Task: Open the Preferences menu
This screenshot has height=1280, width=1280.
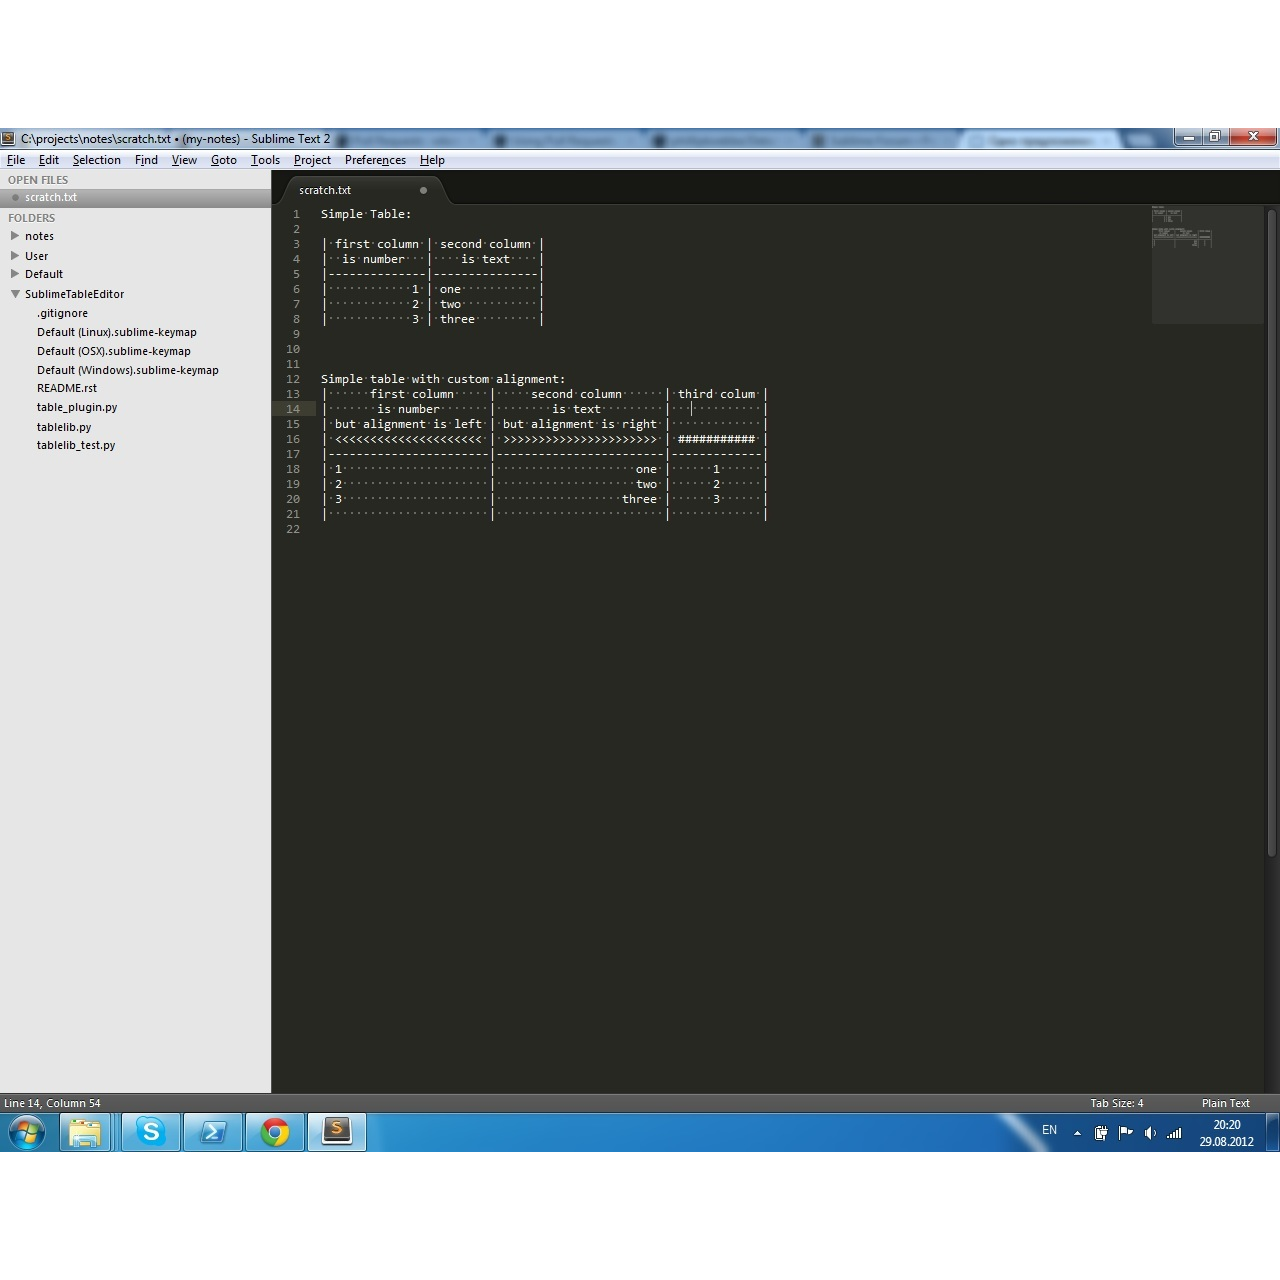Action: pos(375,160)
